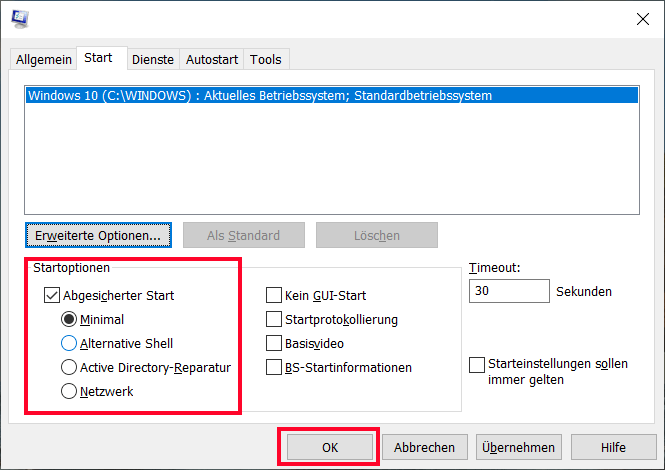
Task: Close the system configuration dialog
Action: [643, 19]
